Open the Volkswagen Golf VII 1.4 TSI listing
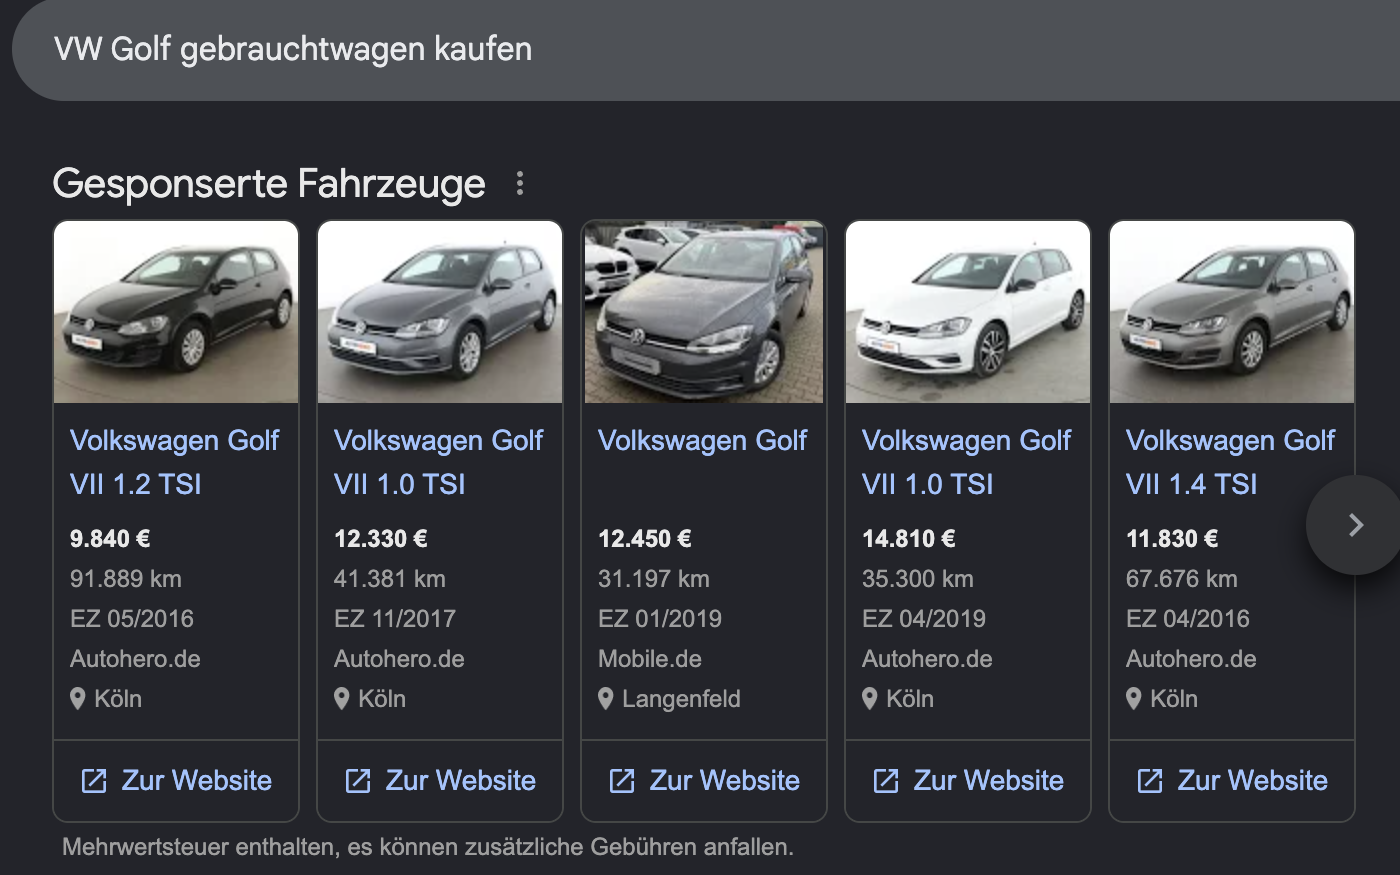1400x875 pixels. point(1230,462)
